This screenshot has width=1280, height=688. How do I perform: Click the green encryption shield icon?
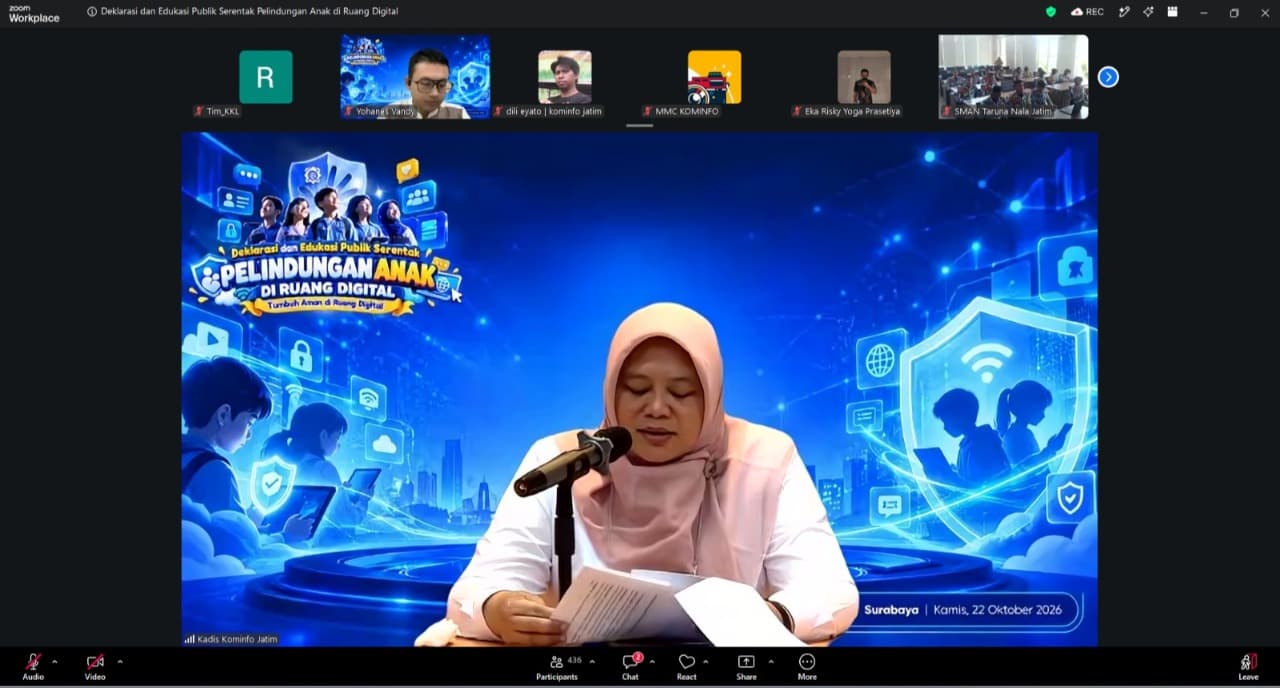click(x=1050, y=12)
